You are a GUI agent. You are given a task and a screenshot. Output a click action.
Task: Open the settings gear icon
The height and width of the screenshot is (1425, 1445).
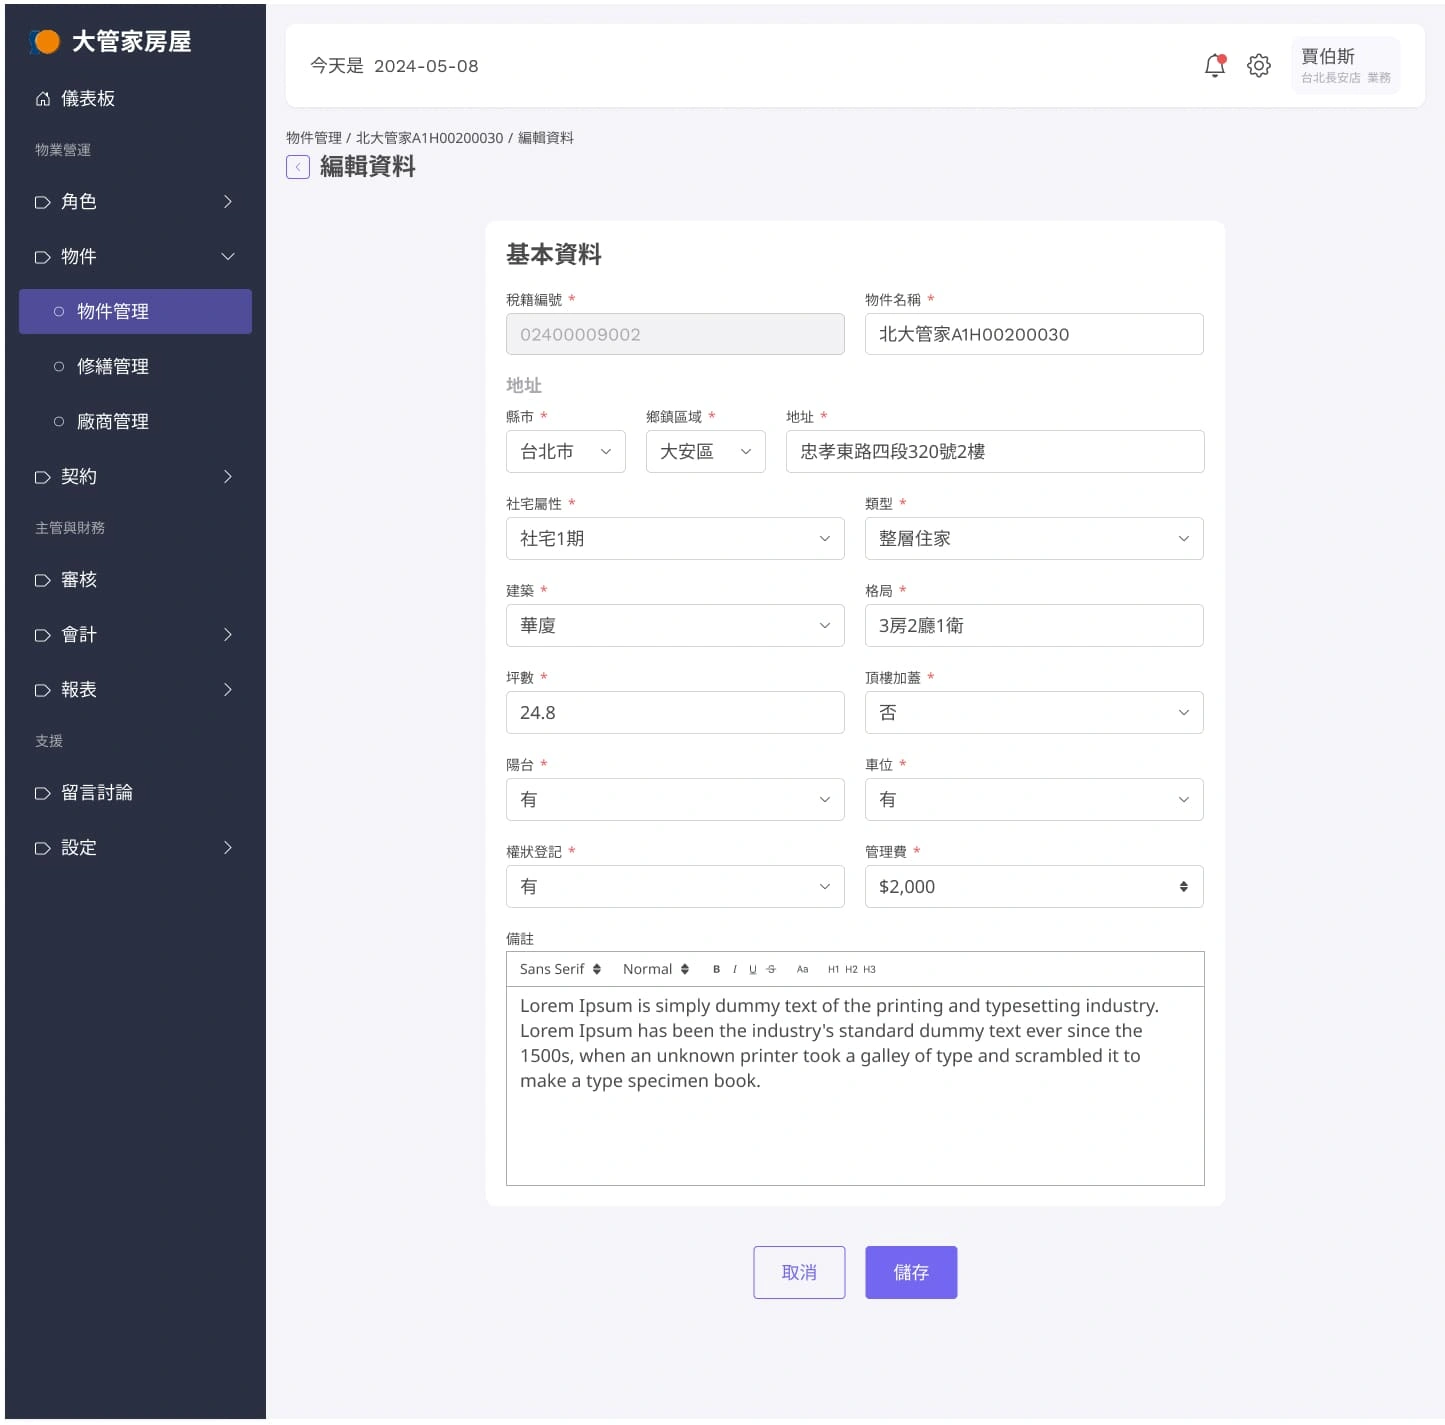(x=1259, y=65)
